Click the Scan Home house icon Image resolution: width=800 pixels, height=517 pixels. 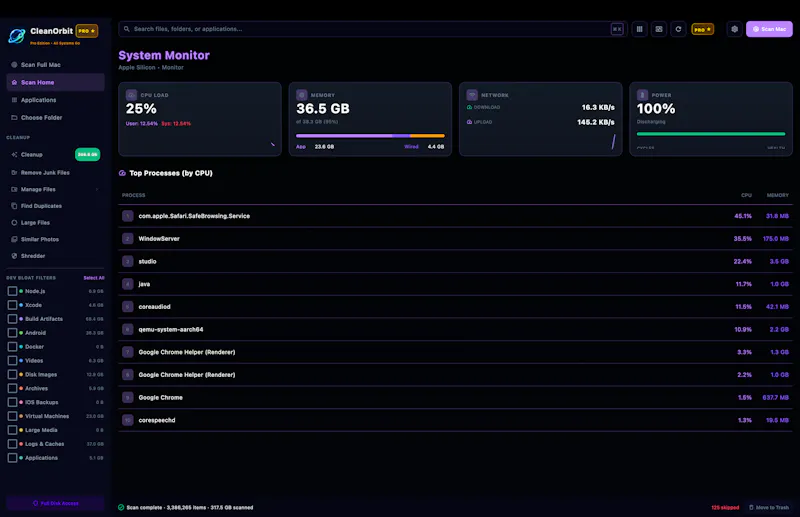coord(14,82)
